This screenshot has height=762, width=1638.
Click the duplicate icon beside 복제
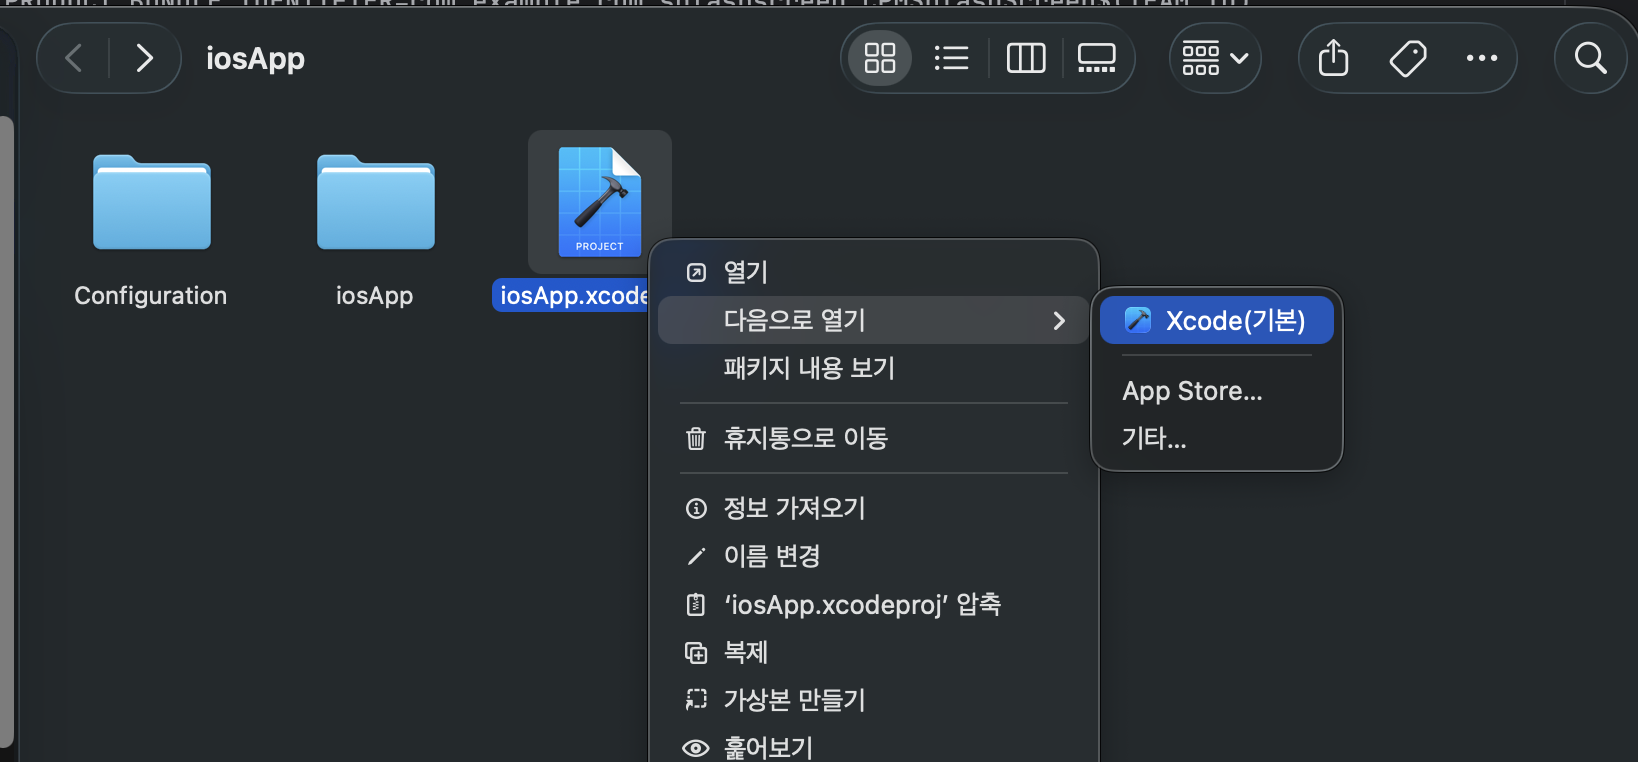(x=696, y=652)
